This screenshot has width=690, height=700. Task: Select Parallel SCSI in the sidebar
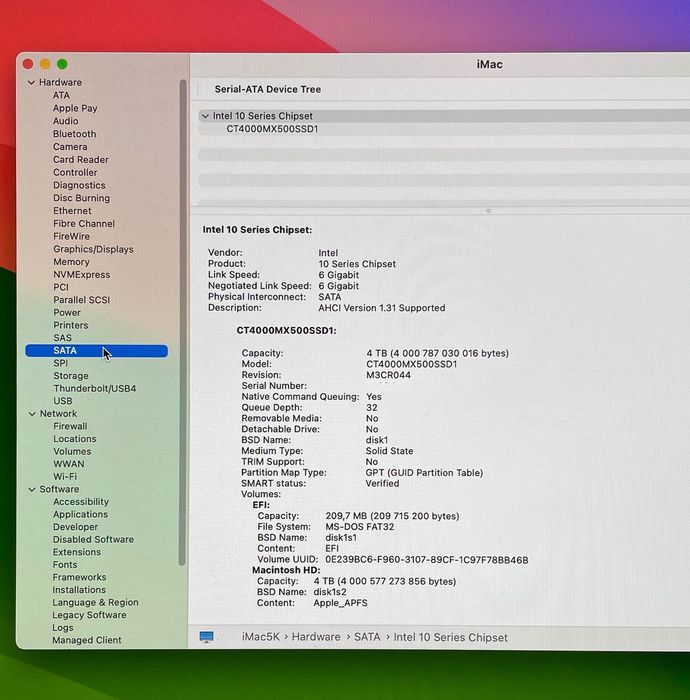point(82,300)
